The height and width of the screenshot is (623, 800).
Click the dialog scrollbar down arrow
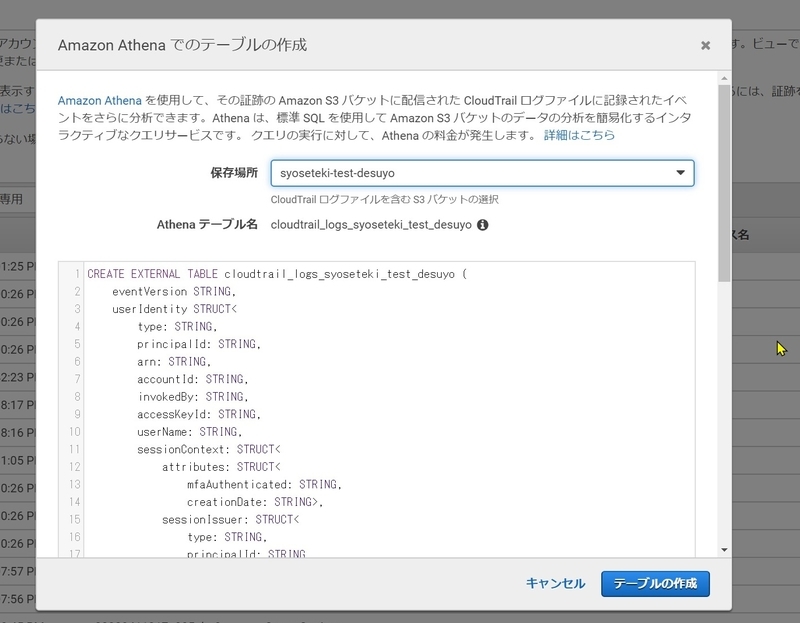point(724,550)
